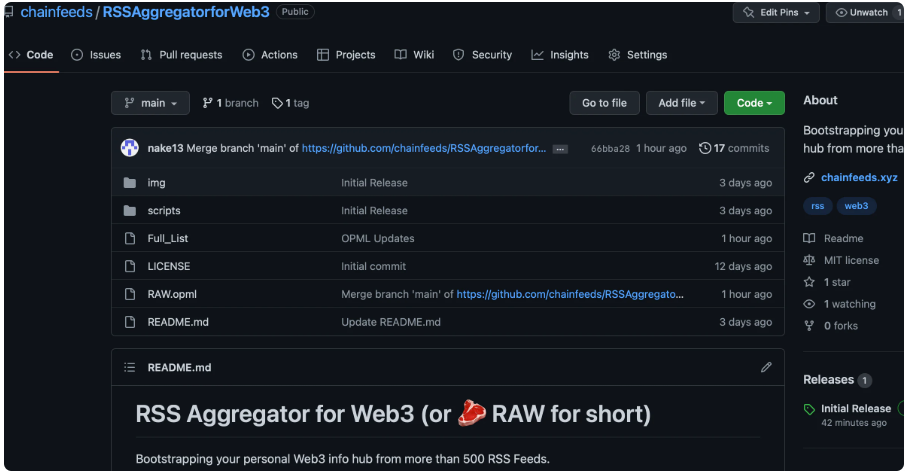Click the RAW.opml file icon
Image resolution: width=905 pixels, height=471 pixels.
click(x=130, y=294)
